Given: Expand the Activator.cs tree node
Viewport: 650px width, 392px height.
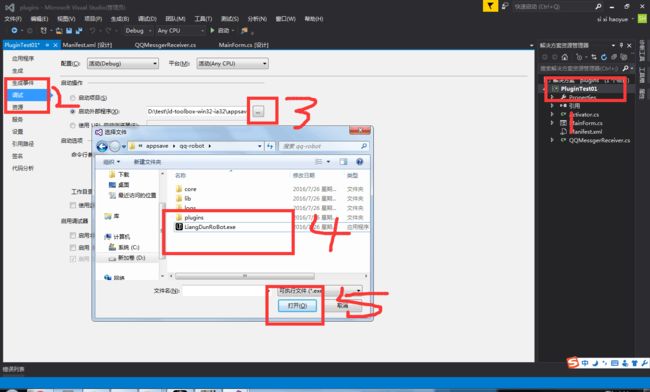Looking at the screenshot, I should 552,114.
